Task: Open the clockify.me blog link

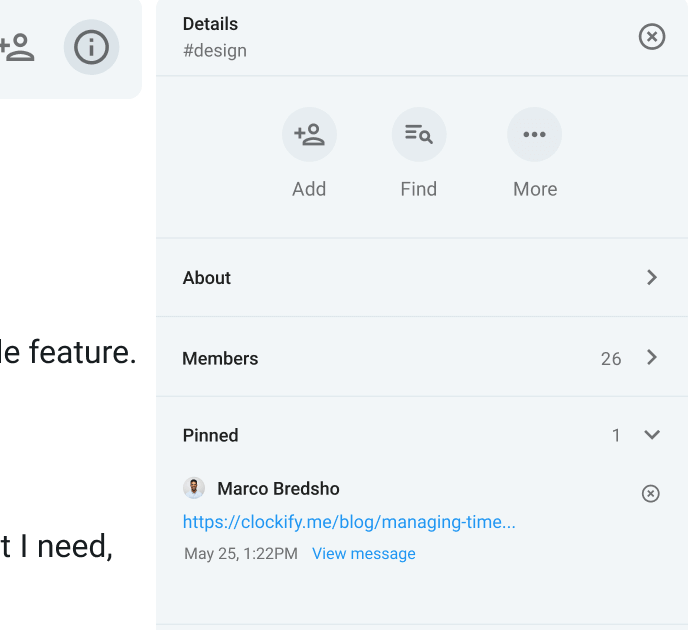Action: click(x=349, y=522)
